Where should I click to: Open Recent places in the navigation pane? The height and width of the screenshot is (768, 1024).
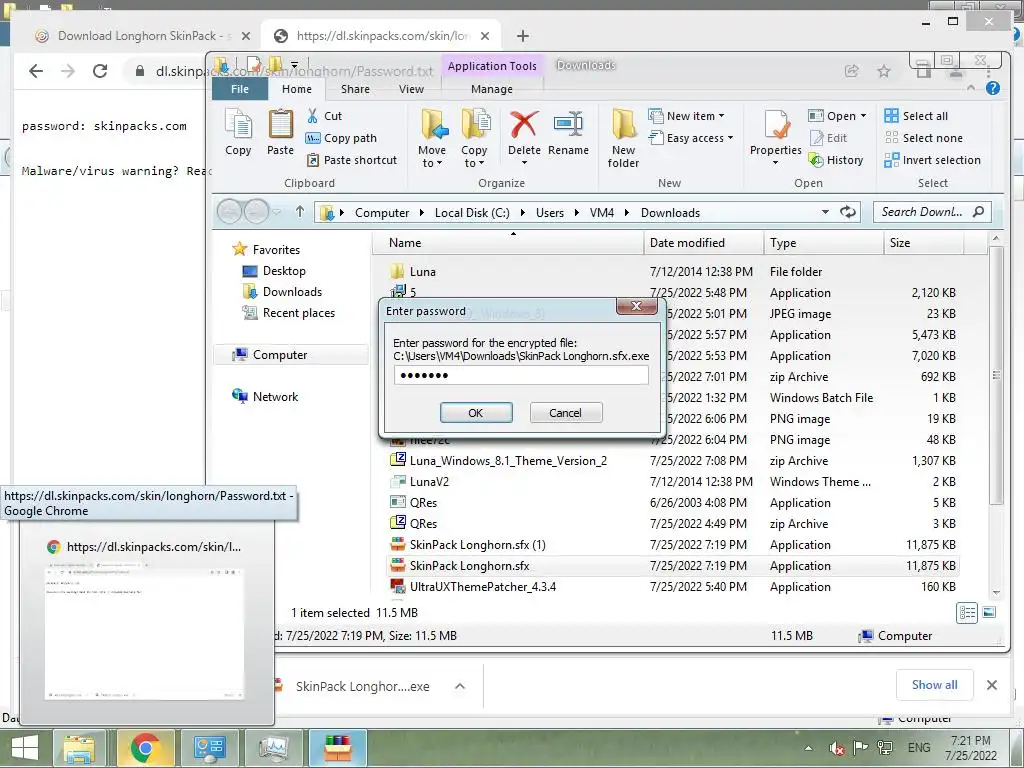point(289,313)
